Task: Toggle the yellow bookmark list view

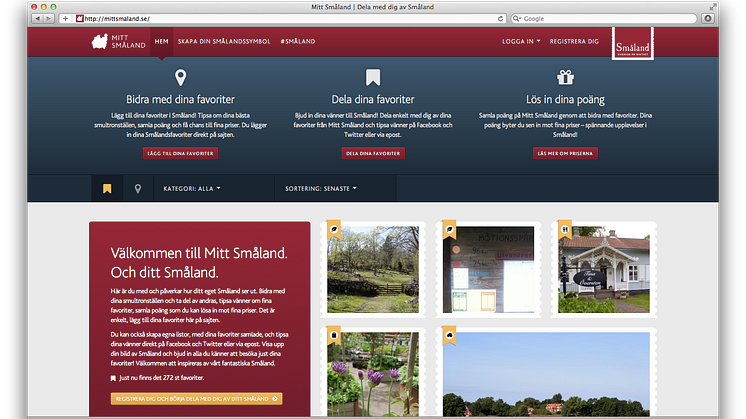Action: 106,188
